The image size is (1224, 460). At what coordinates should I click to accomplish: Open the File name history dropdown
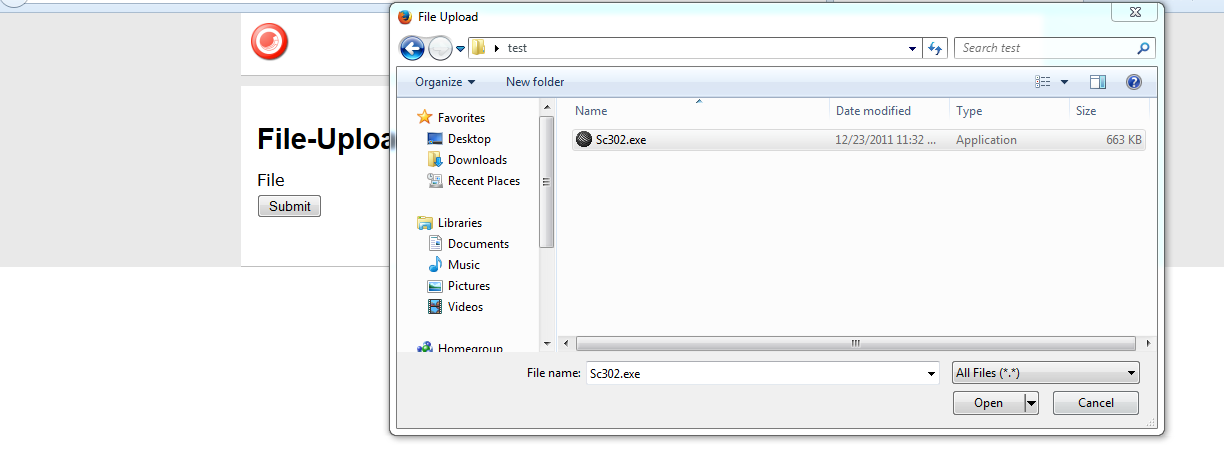(931, 373)
